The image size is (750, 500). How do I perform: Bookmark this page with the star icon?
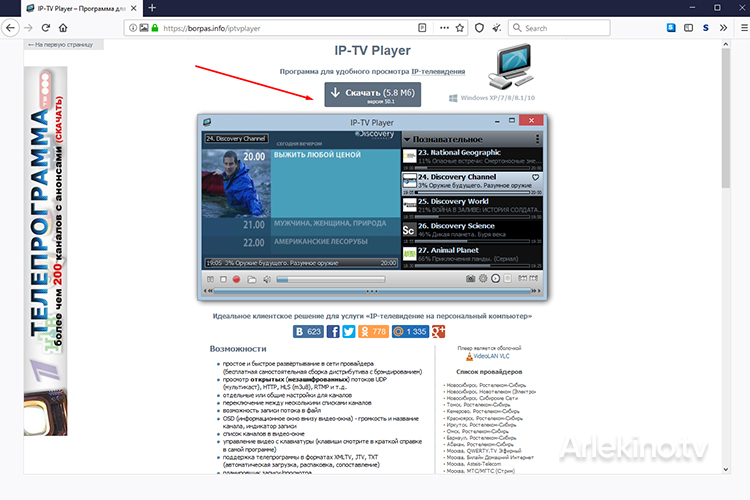tap(460, 28)
